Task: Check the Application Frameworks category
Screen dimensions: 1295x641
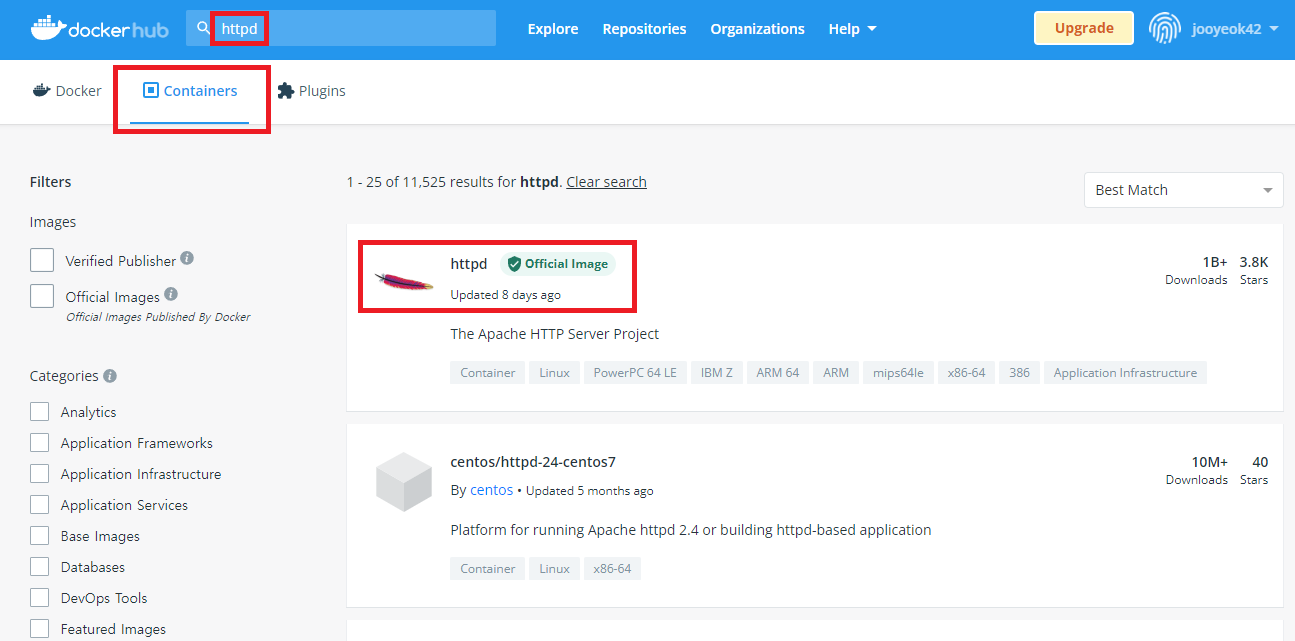Action: point(39,443)
